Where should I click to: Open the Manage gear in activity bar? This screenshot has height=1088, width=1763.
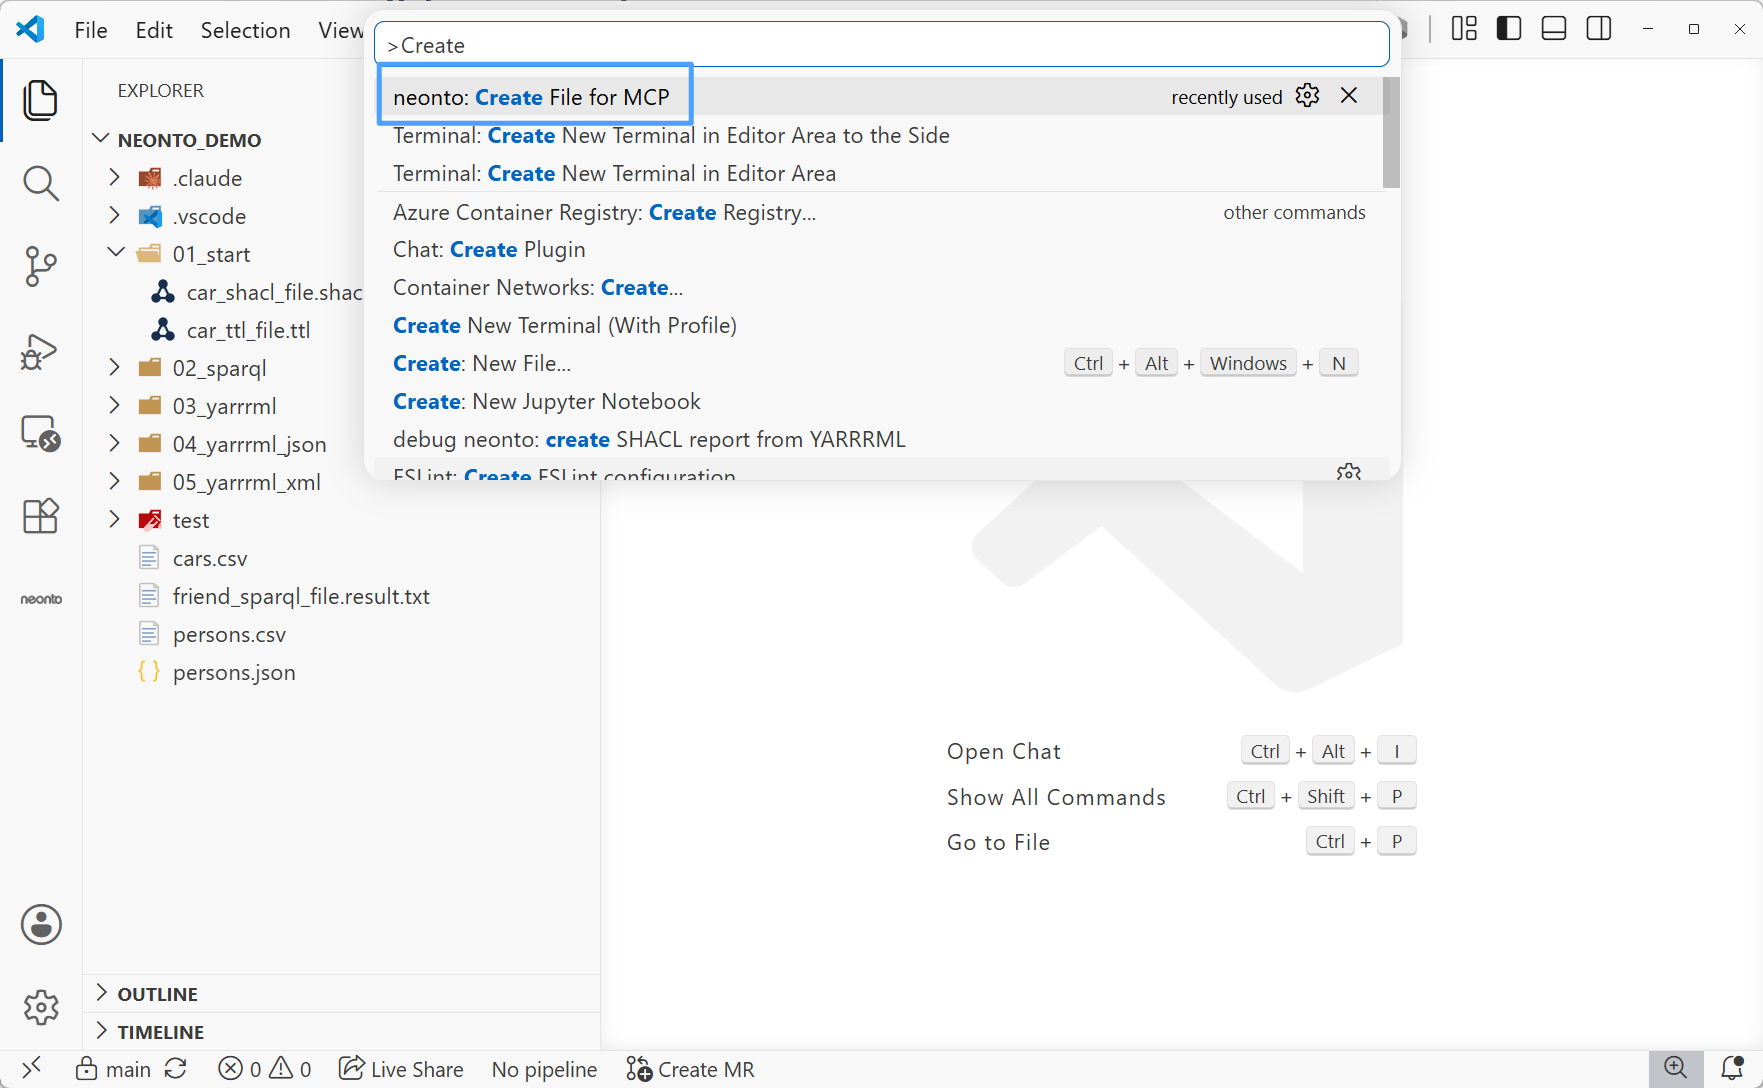click(x=41, y=1007)
